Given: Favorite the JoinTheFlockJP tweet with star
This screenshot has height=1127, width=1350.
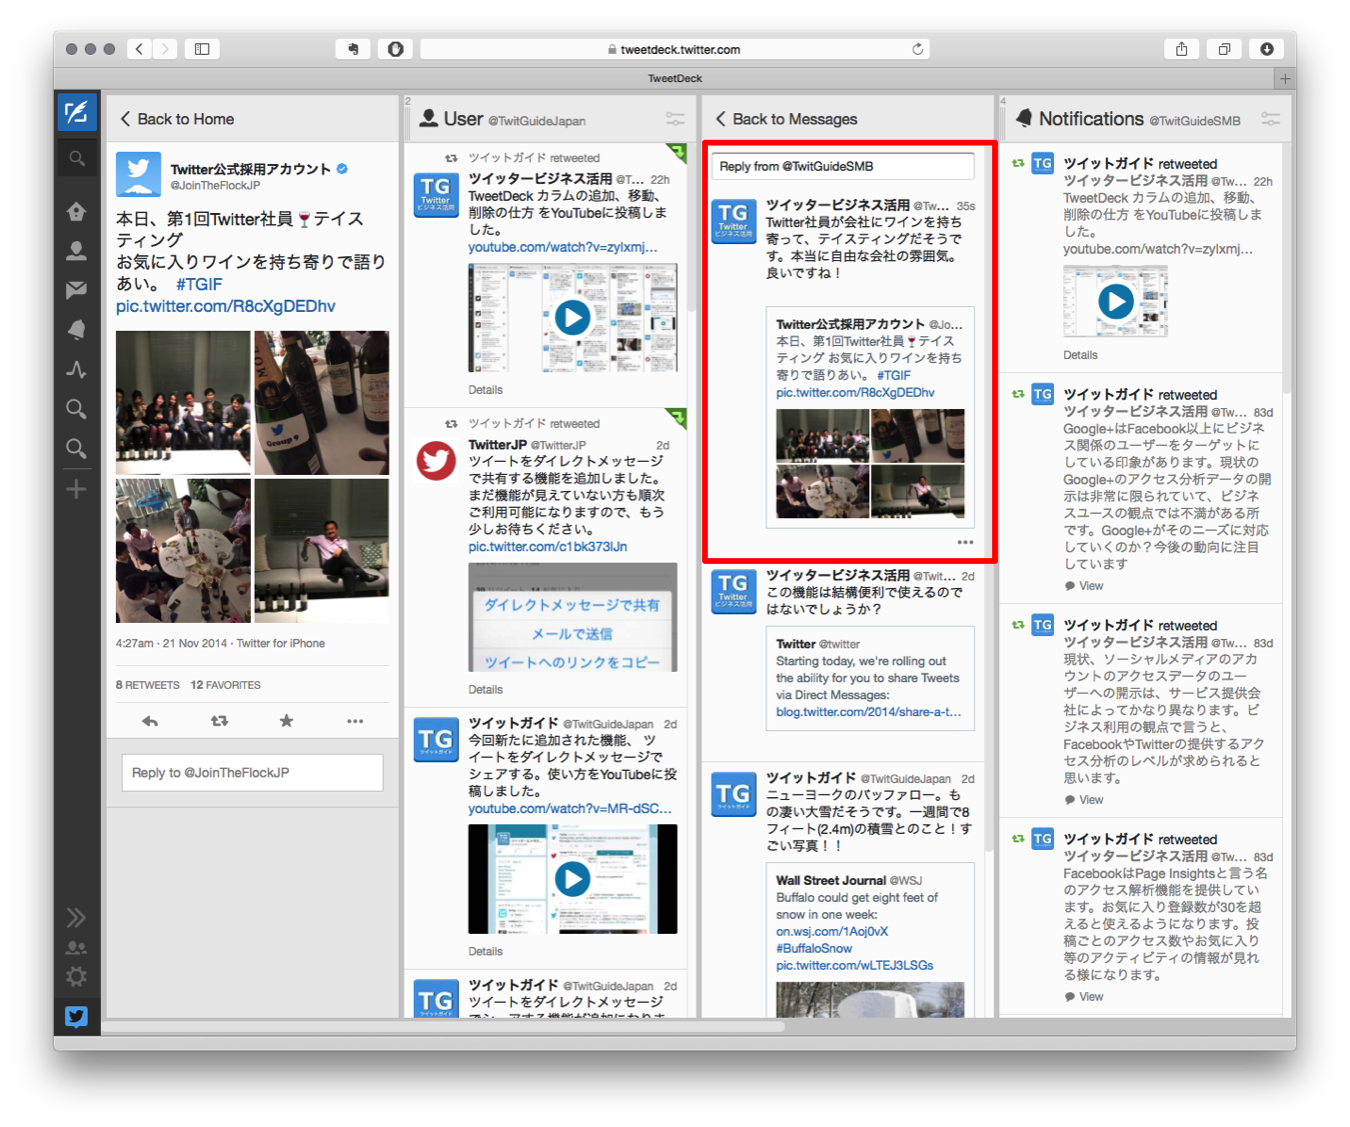Looking at the screenshot, I should tap(286, 721).
